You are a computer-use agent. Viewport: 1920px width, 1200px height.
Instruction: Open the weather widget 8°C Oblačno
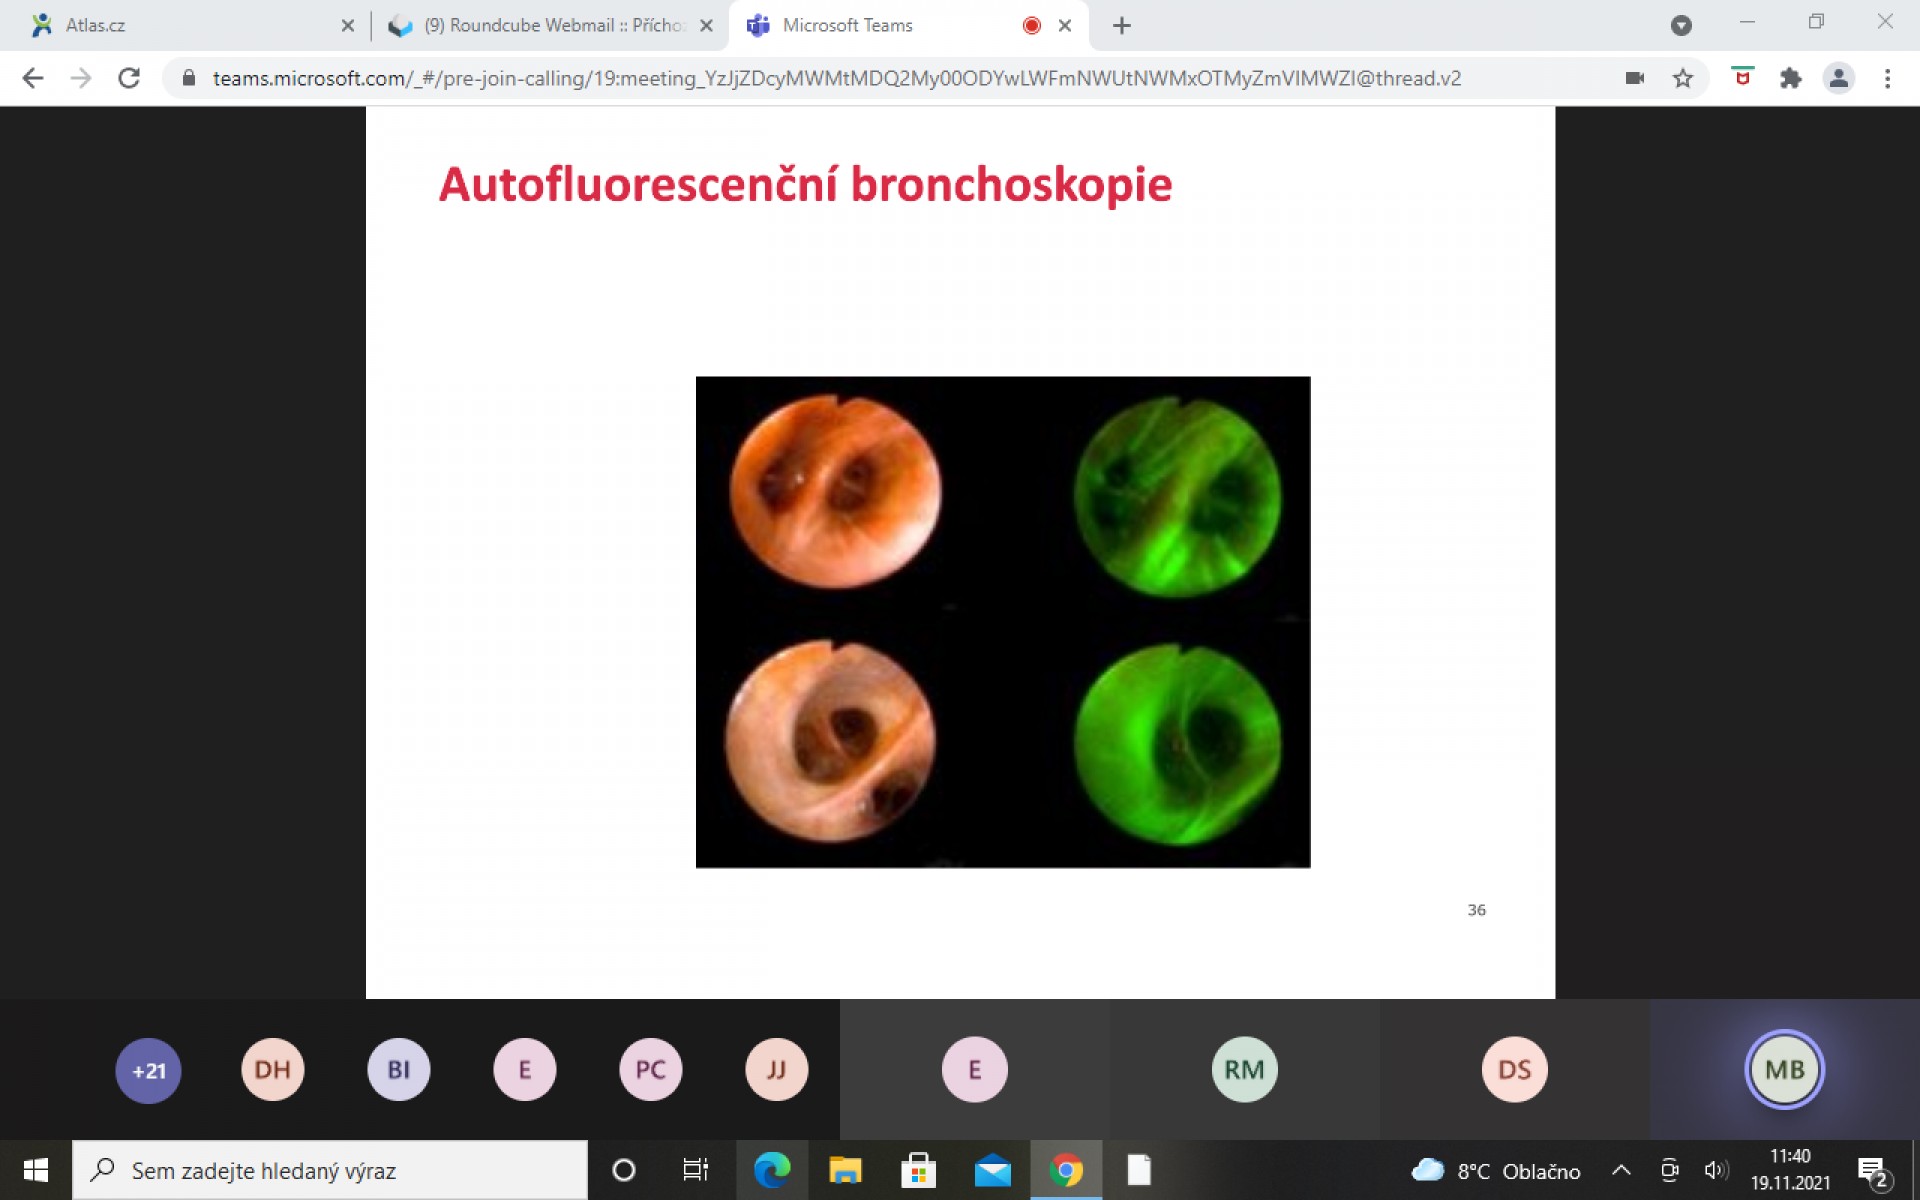tap(1495, 1170)
